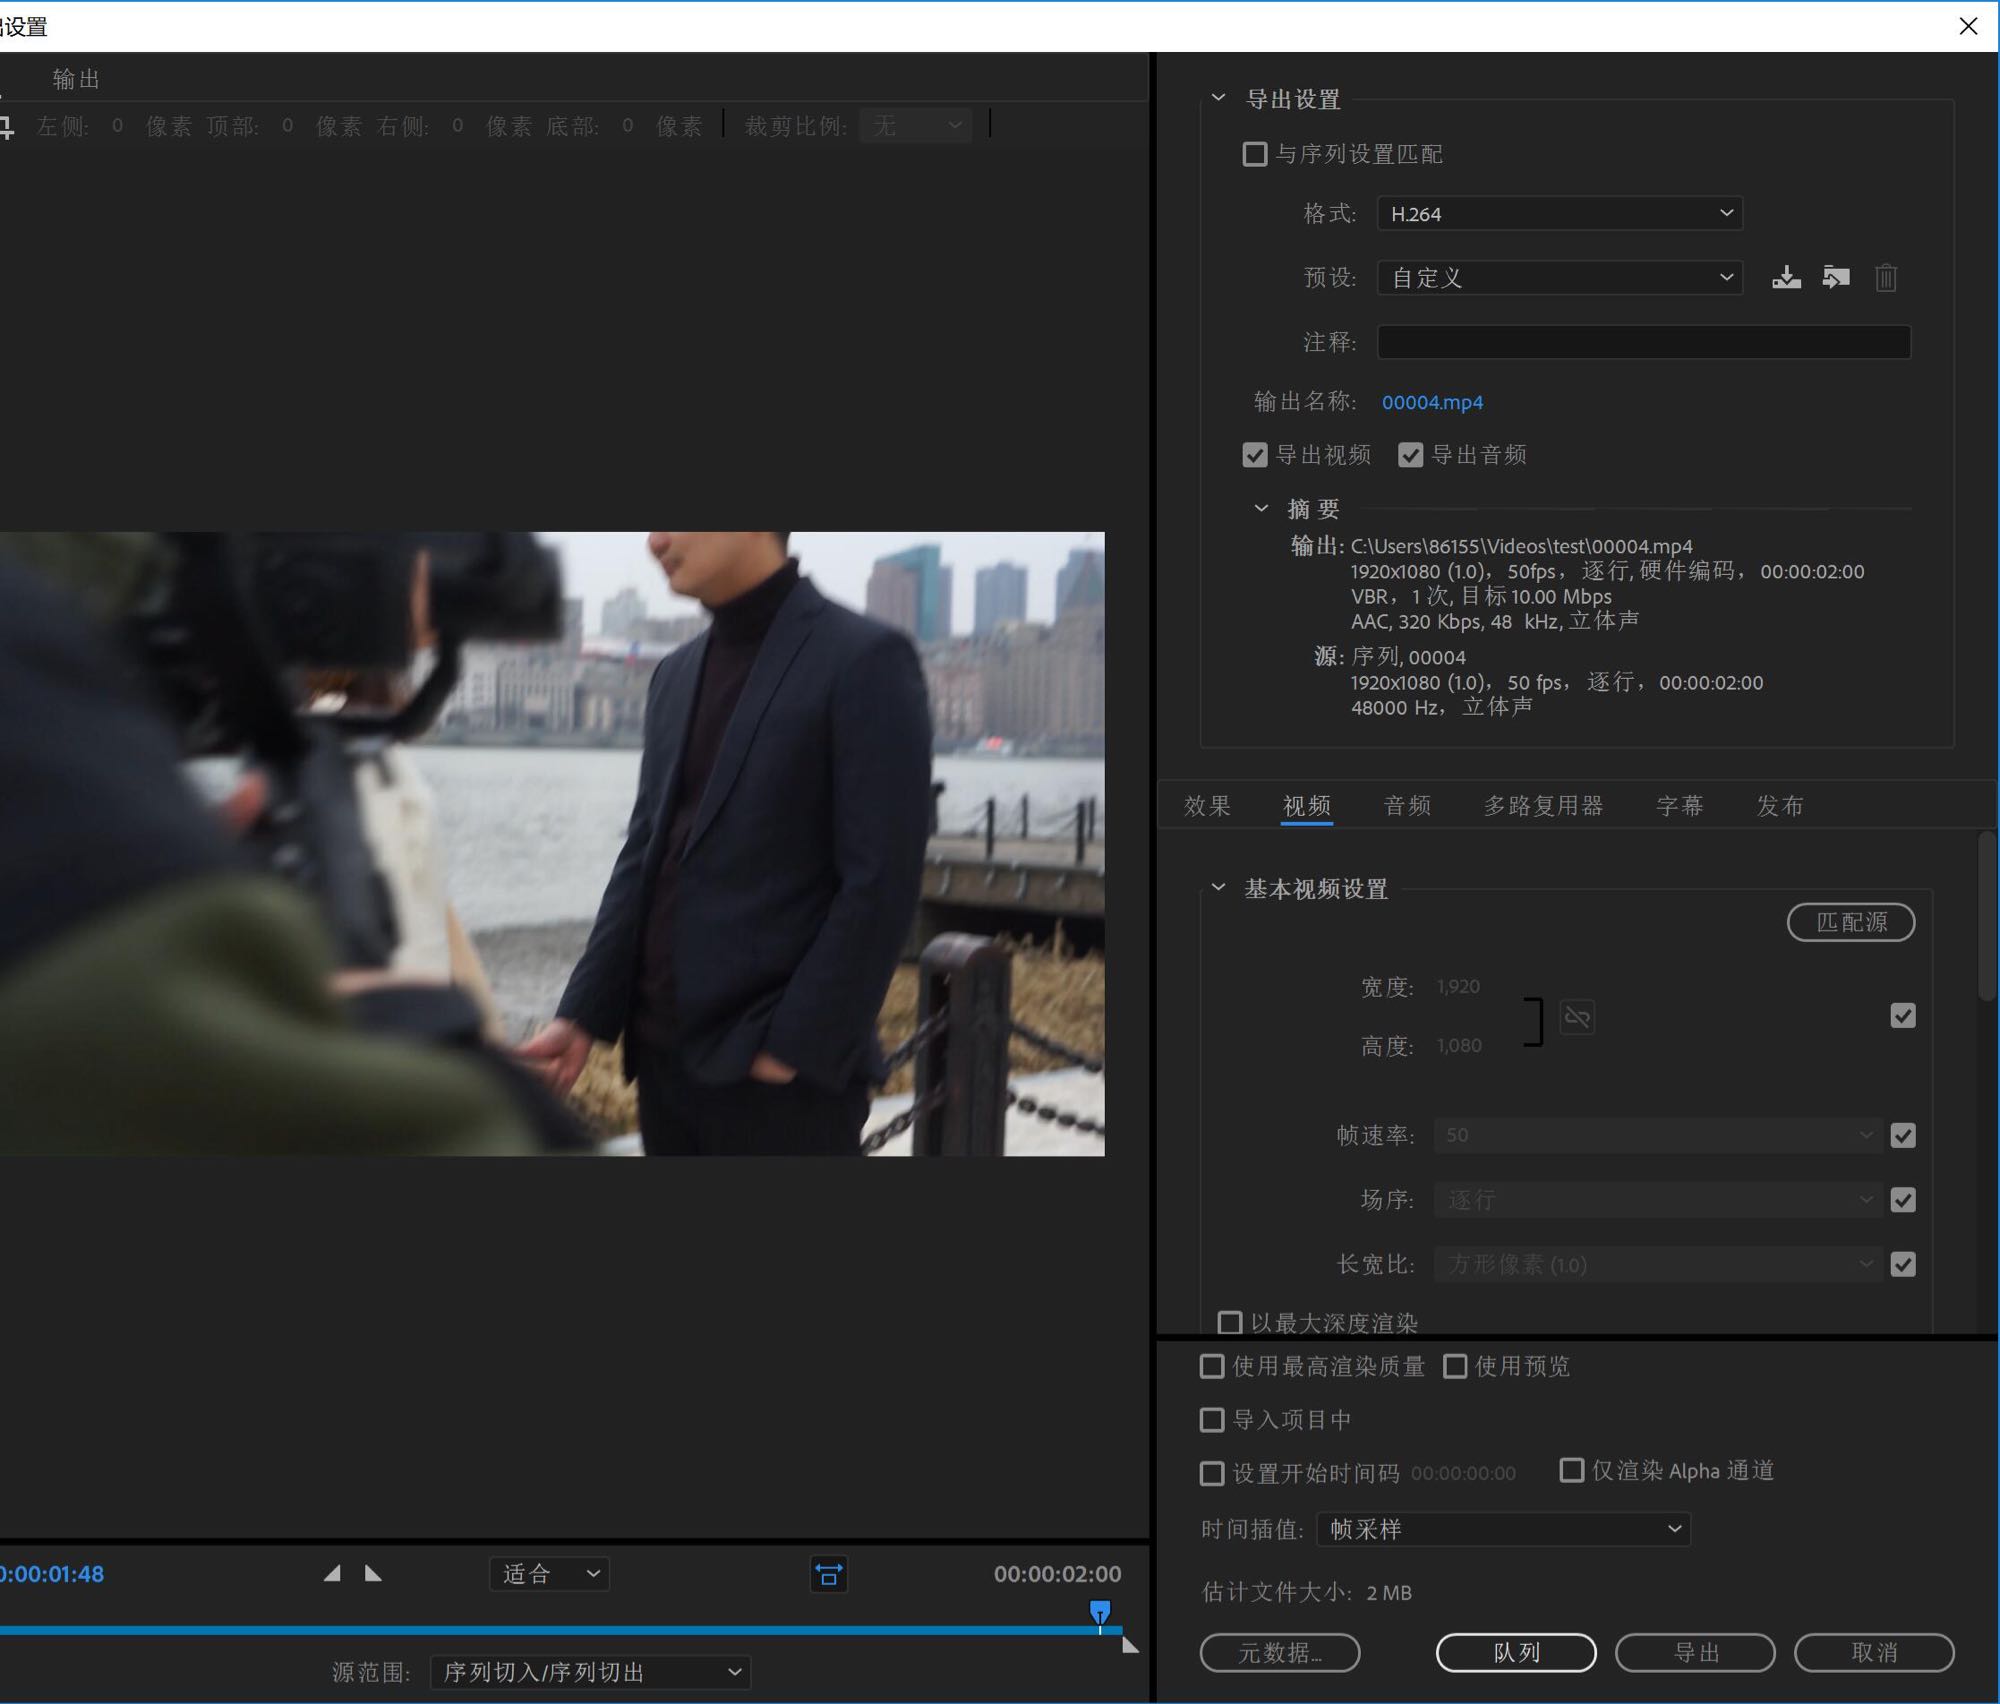Image resolution: width=2000 pixels, height=1704 pixels.
Task: Switch to the audio tab
Action: [1406, 805]
